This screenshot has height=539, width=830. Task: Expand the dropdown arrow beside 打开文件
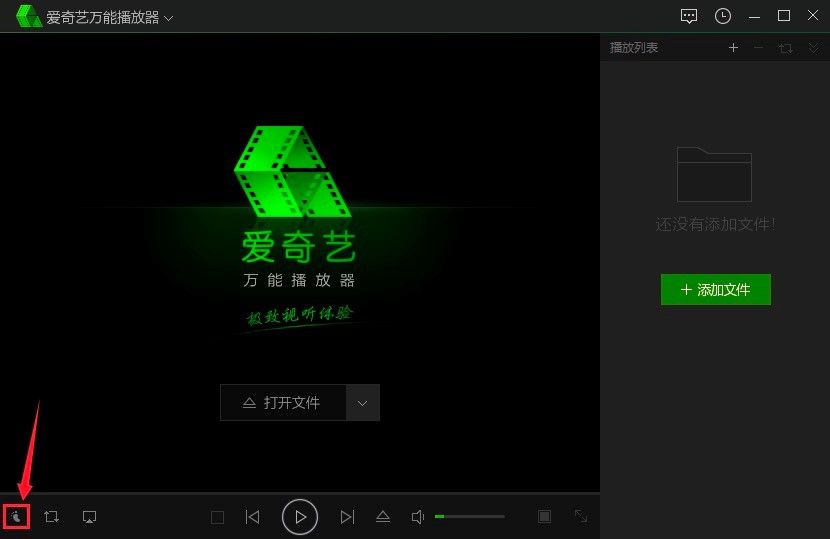coord(363,403)
